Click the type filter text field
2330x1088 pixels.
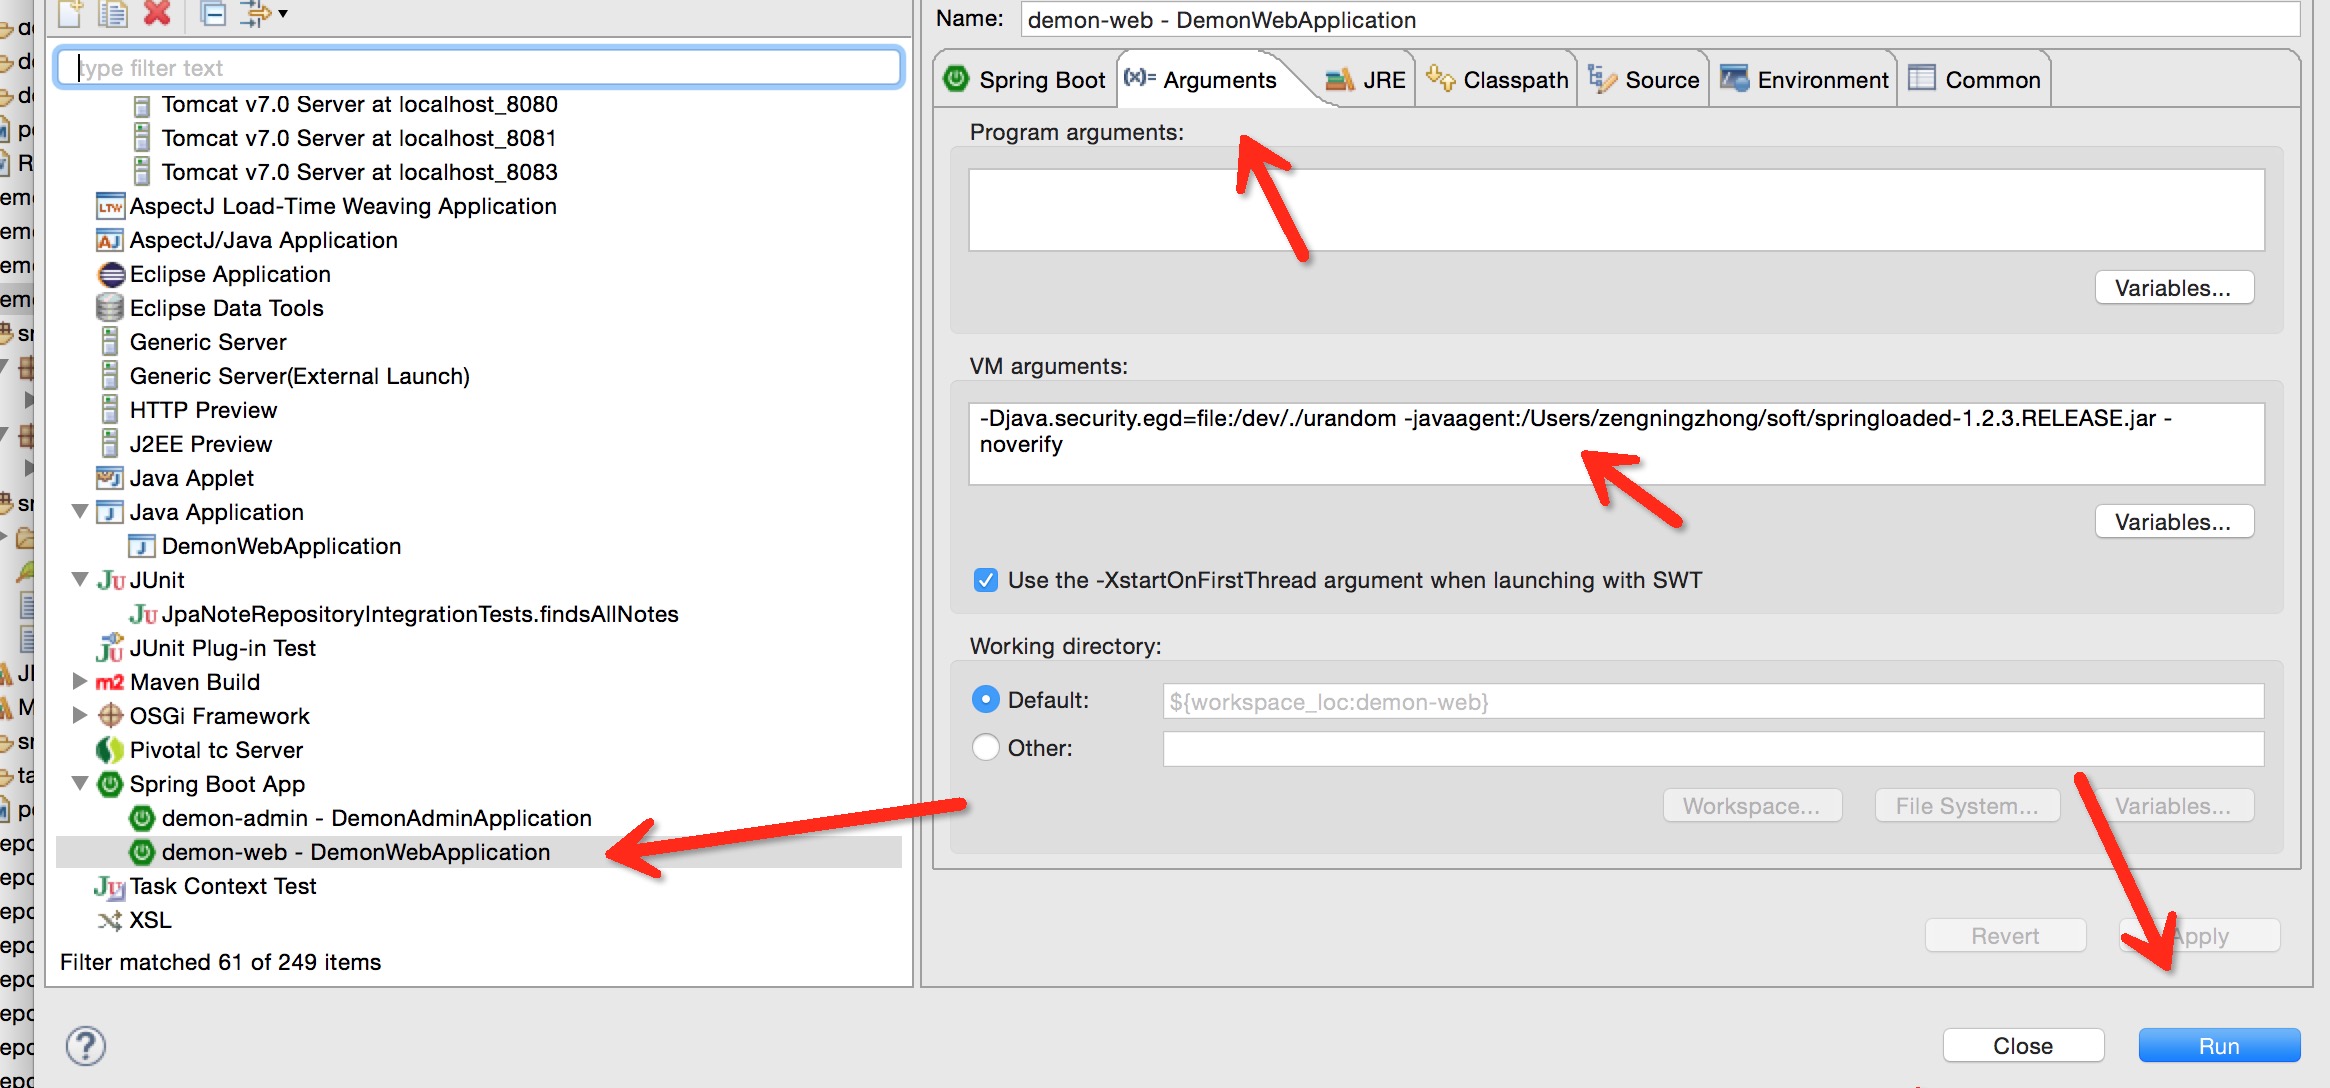click(480, 67)
